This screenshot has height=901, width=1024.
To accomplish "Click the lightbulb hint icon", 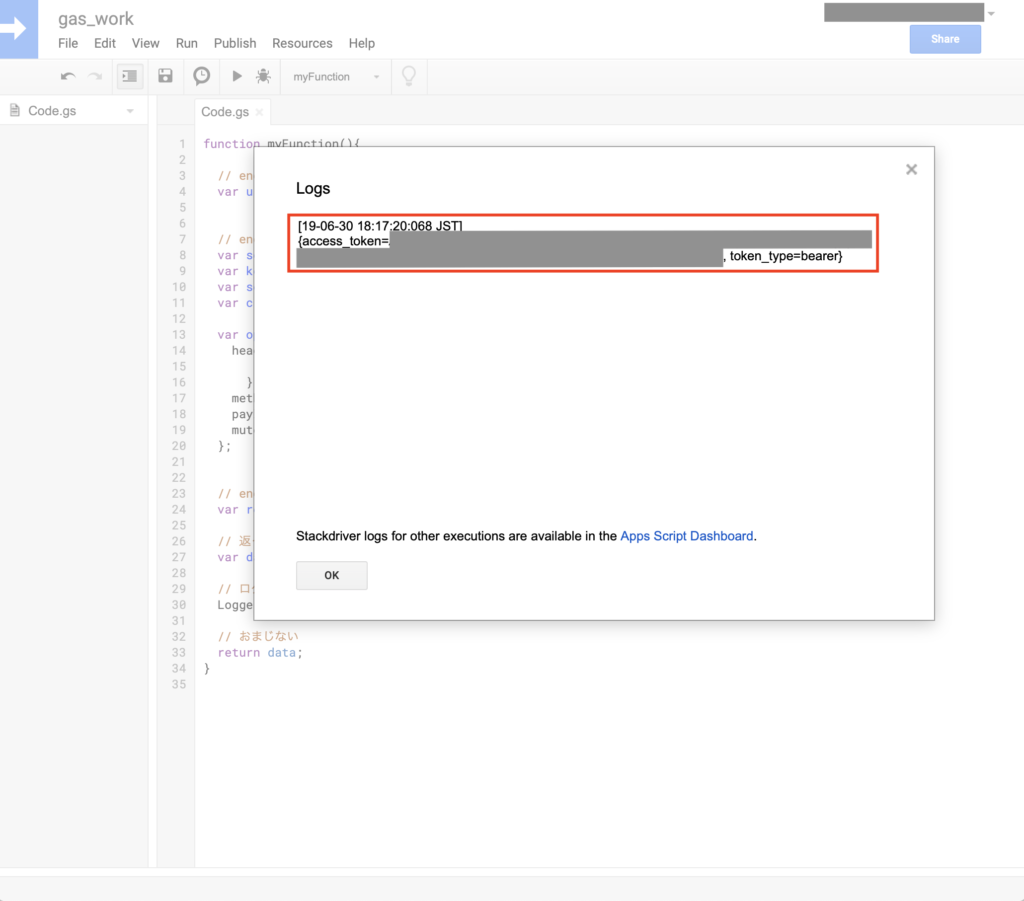I will 409,76.
